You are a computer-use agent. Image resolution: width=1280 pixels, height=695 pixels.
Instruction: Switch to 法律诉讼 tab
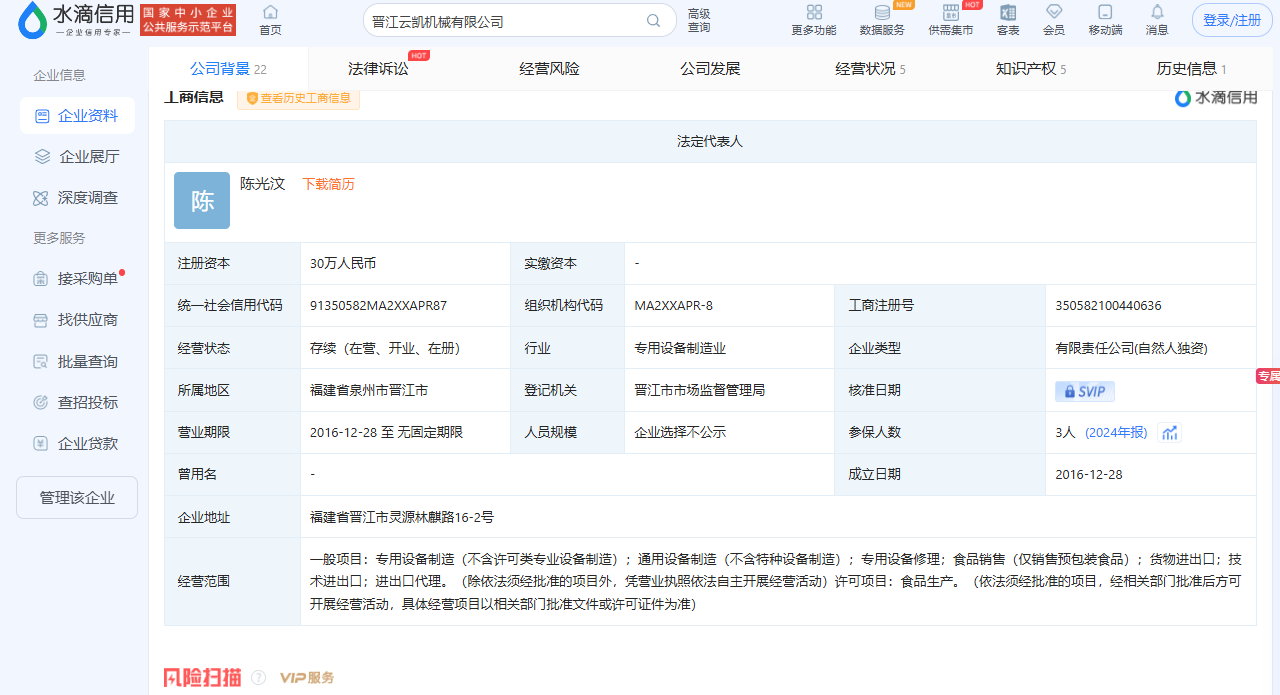[378, 69]
